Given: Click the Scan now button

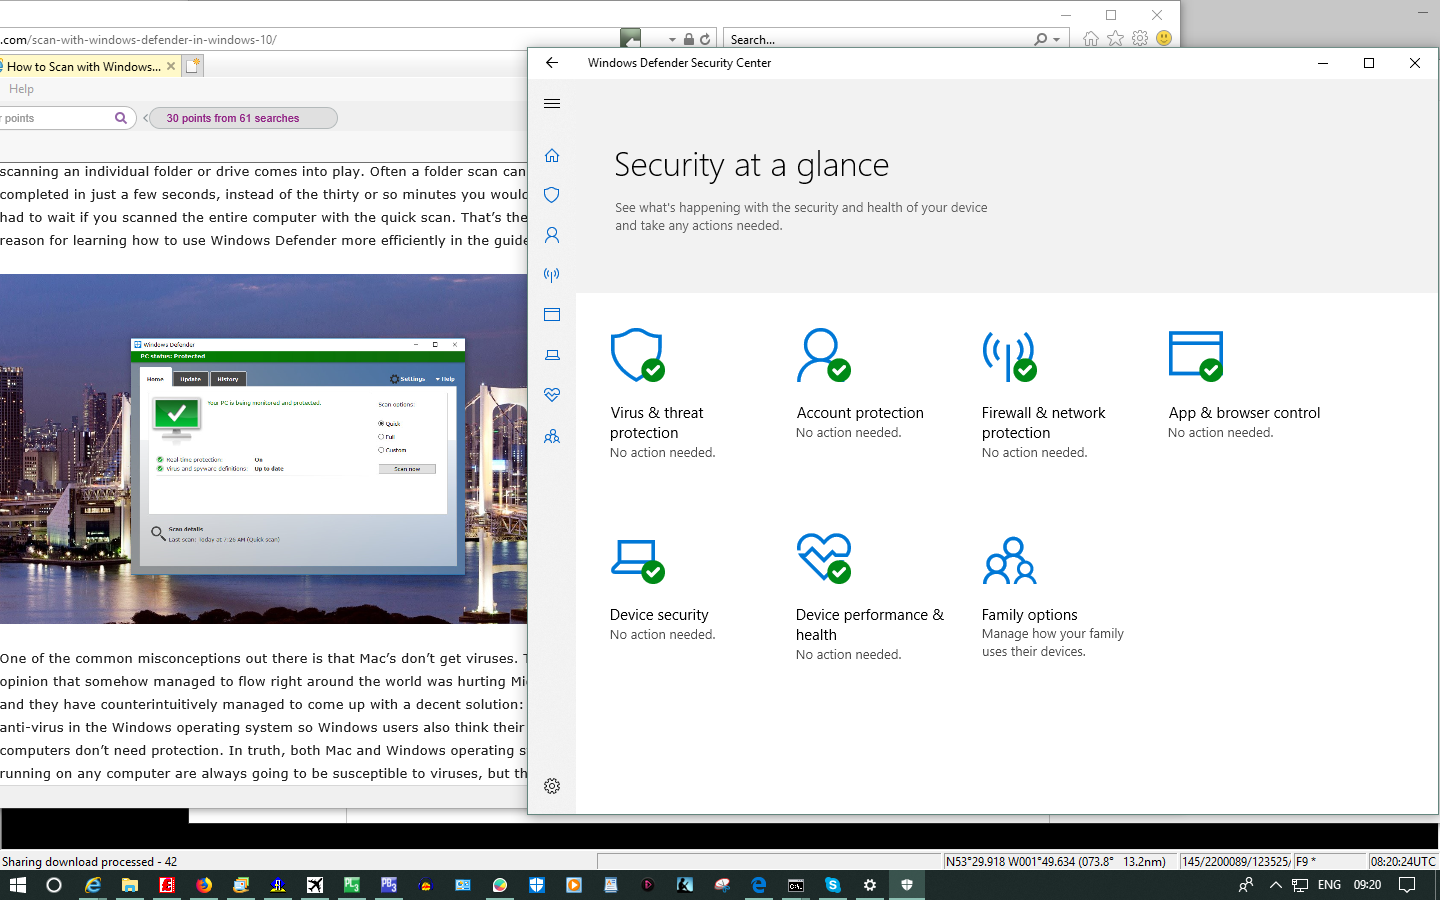Looking at the screenshot, I should pos(407,469).
